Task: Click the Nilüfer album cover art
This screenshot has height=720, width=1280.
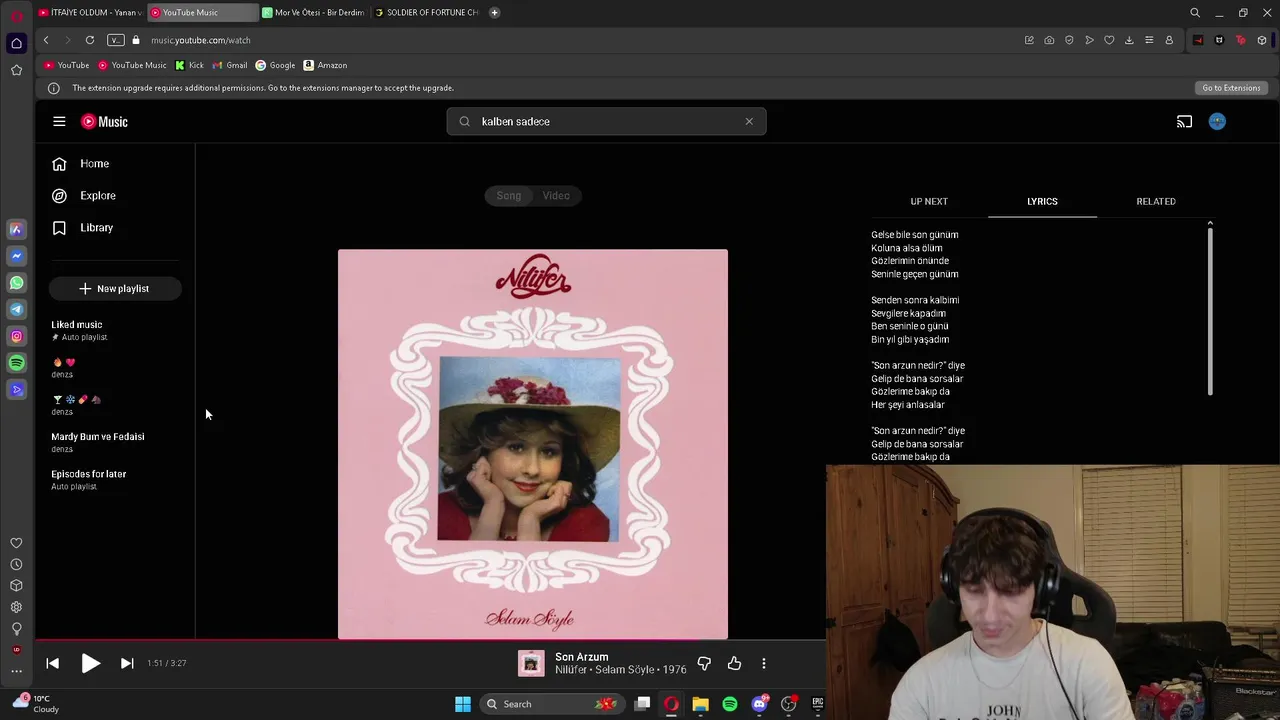Action: (533, 444)
